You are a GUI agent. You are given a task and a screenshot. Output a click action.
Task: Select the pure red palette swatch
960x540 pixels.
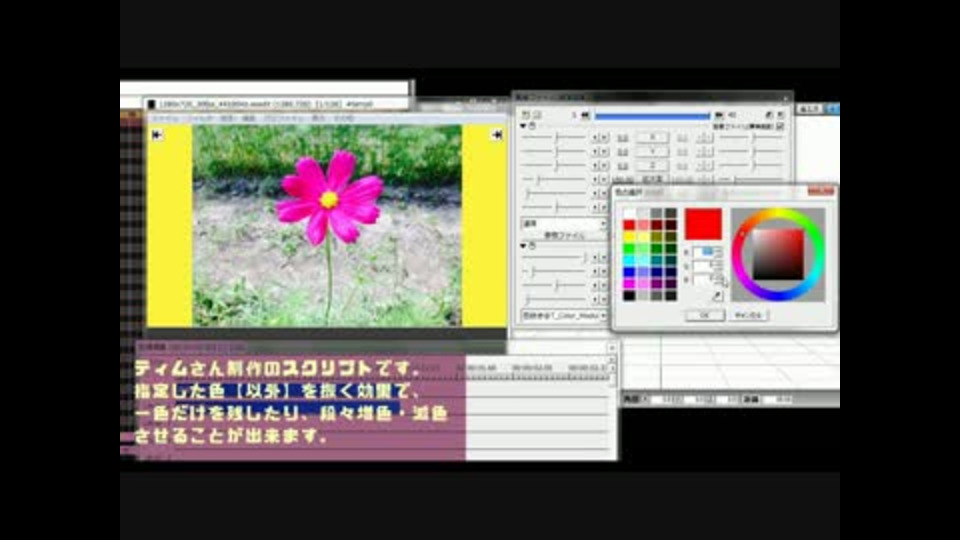pyautogui.click(x=629, y=225)
